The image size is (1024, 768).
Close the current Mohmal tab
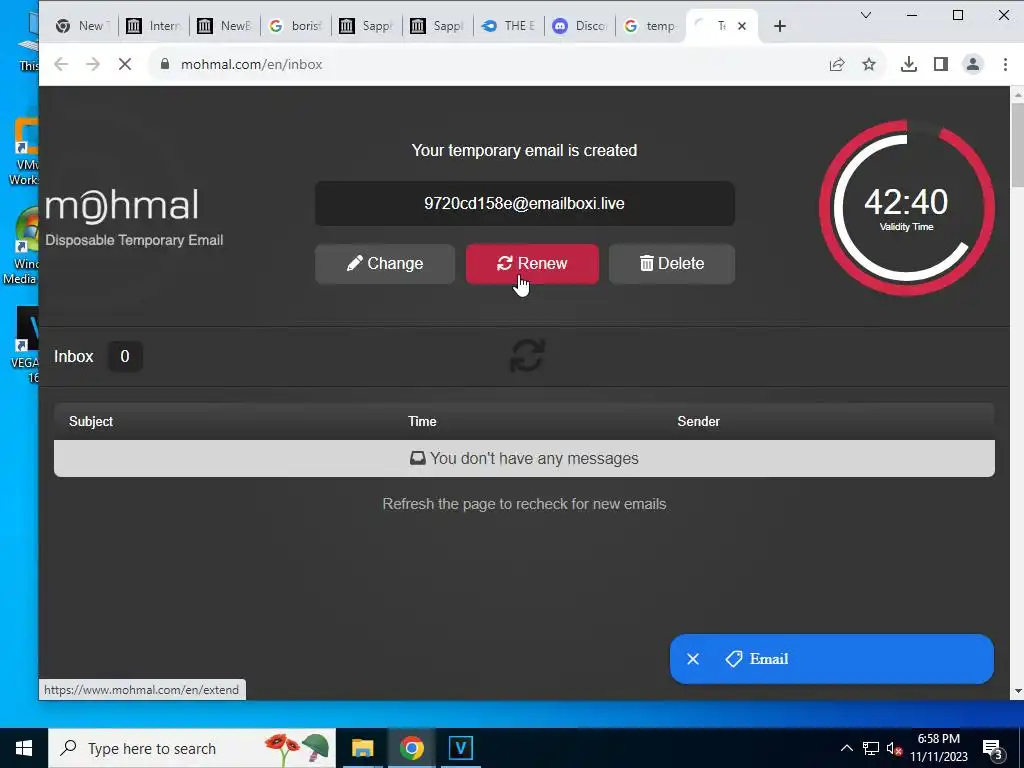pos(742,26)
